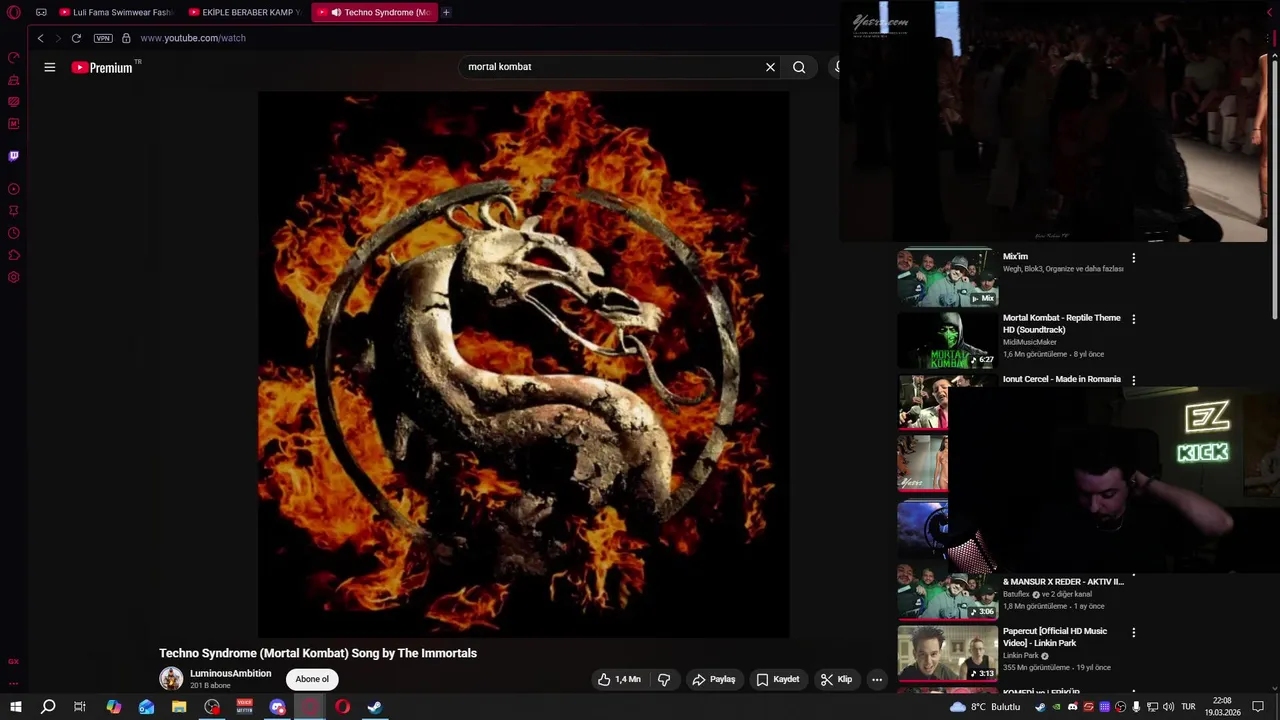Screen dimensions: 1280x720
Task: Open Ionut Cercel - Made in Romania
Action: (x=1062, y=379)
